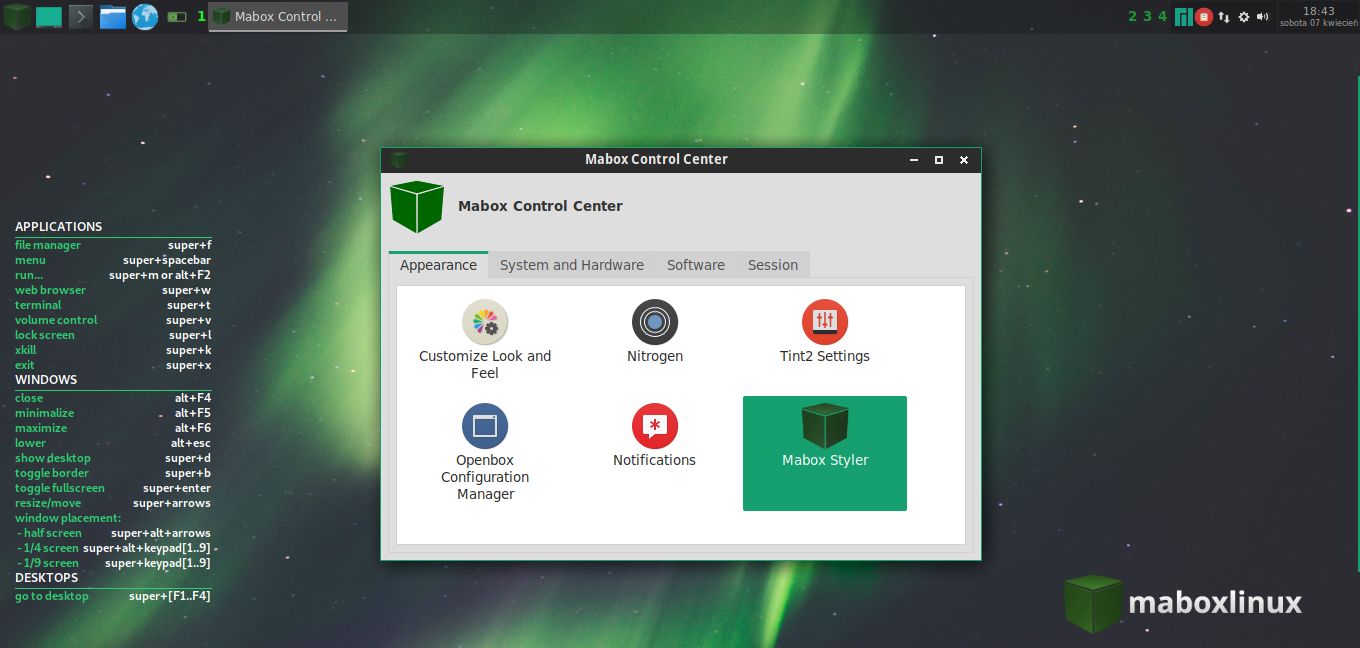Click the red circular tray icon

pos(1204,17)
